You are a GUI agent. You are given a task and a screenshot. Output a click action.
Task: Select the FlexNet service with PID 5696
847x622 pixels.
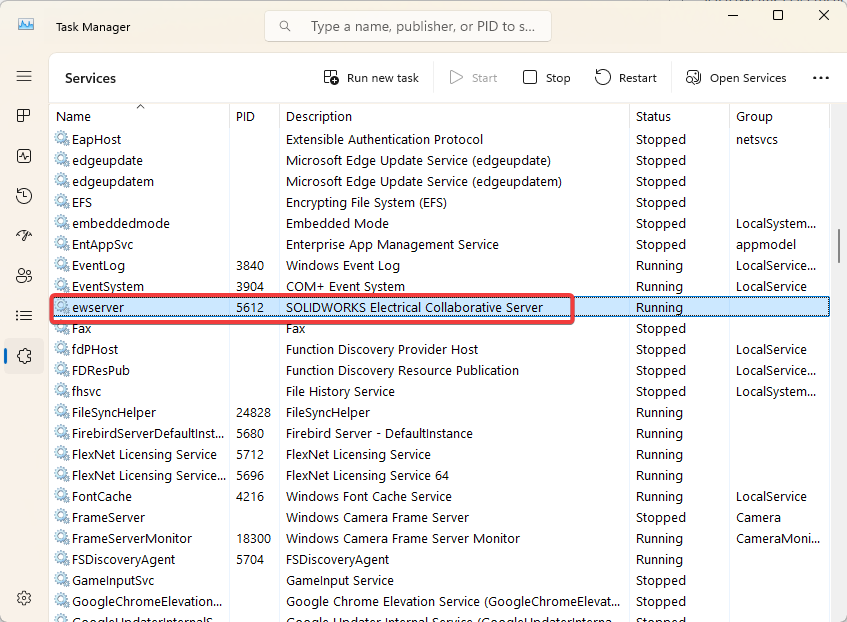pyautogui.click(x=149, y=476)
